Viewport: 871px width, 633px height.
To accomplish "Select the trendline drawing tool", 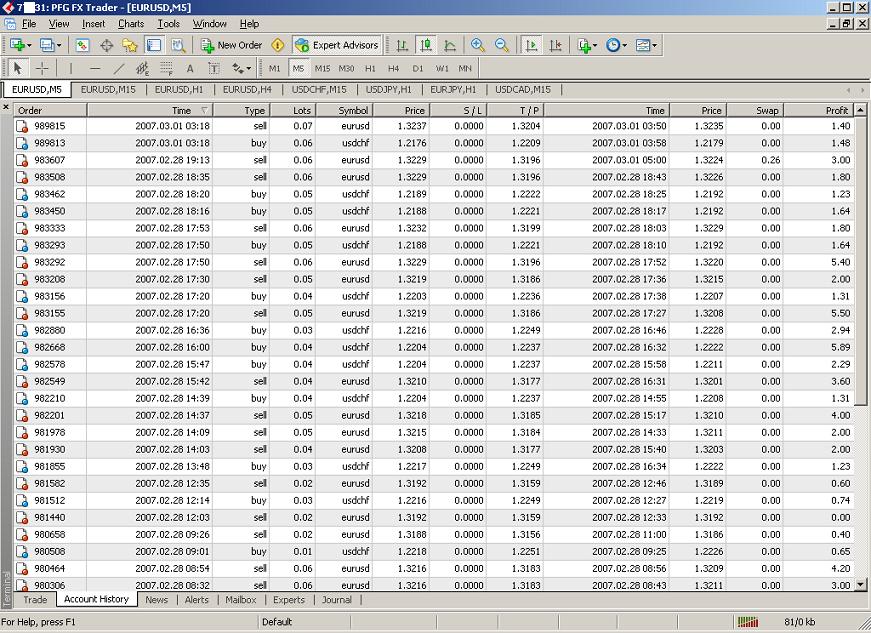I will pyautogui.click(x=118, y=68).
